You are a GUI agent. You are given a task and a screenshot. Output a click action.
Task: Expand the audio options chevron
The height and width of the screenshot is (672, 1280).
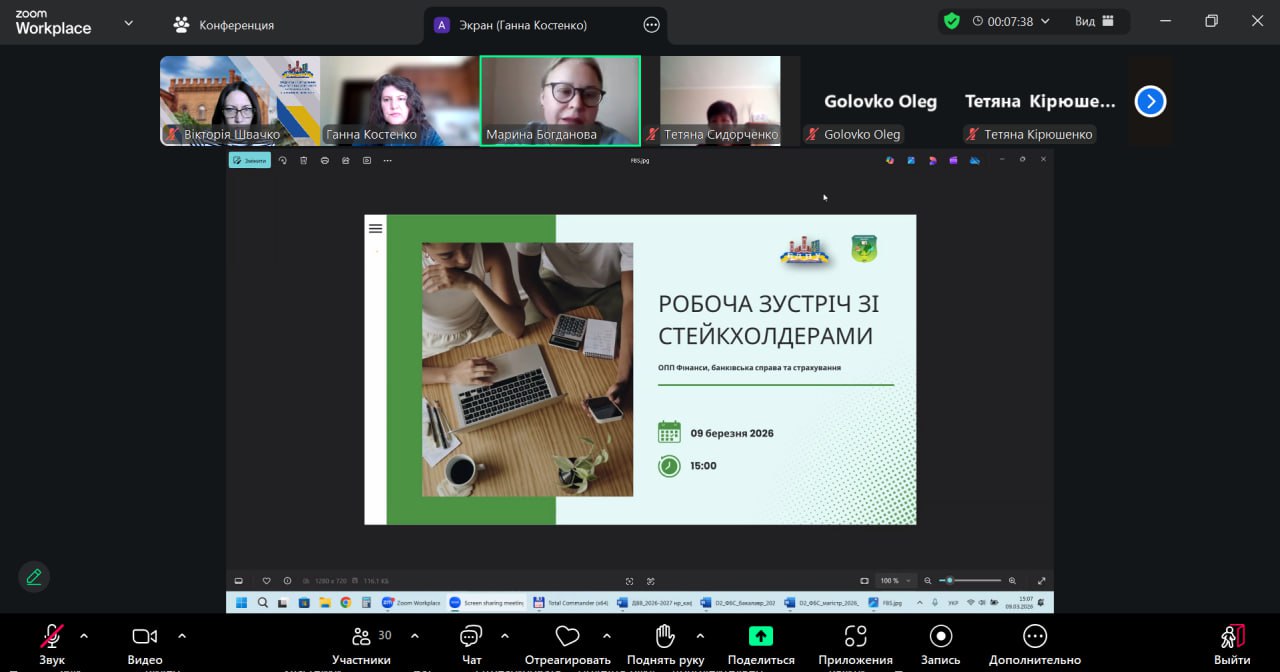pyautogui.click(x=84, y=636)
